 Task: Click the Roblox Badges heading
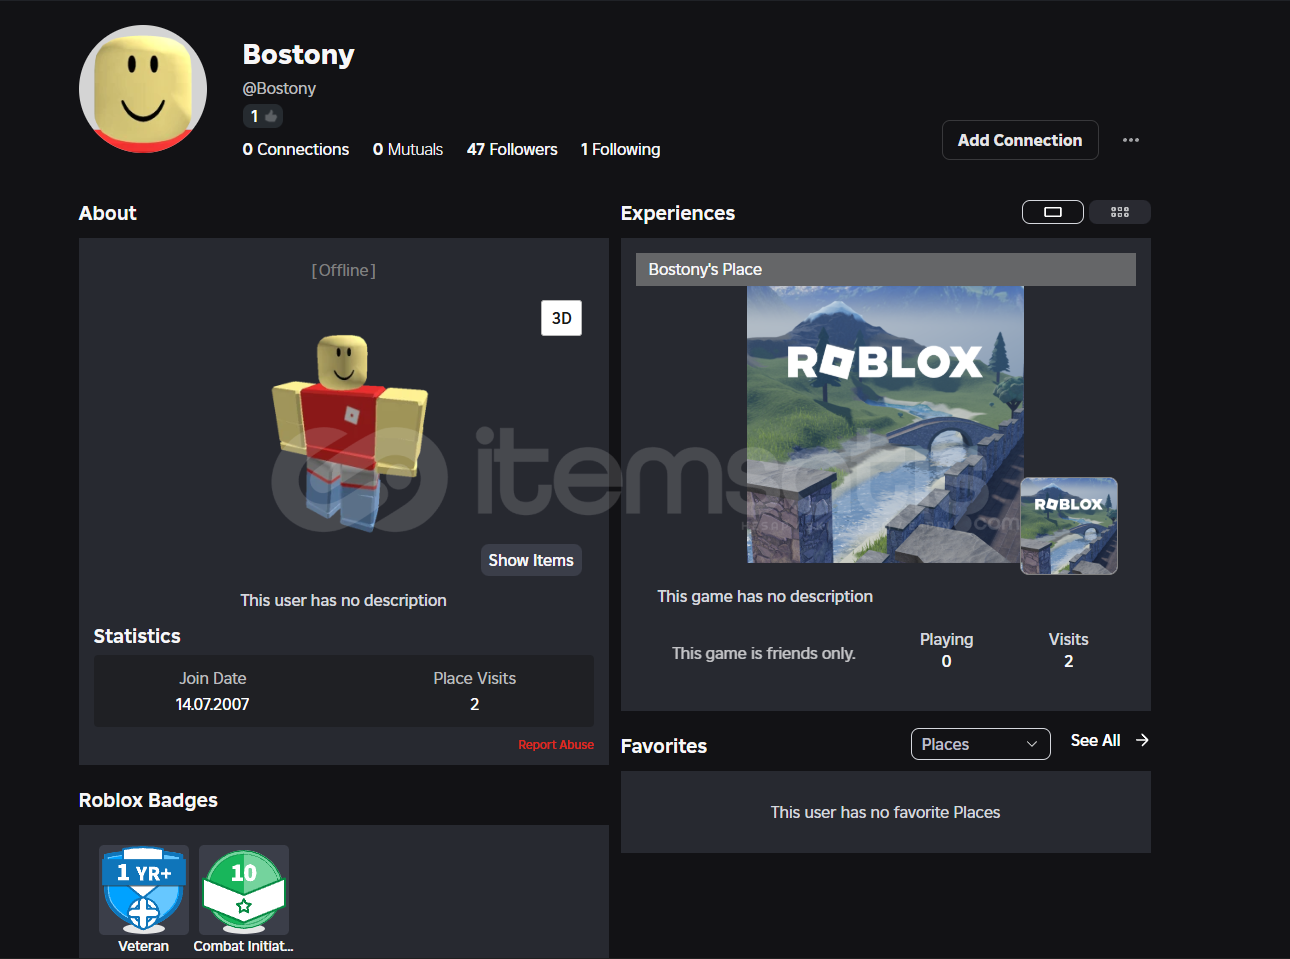pos(148,800)
